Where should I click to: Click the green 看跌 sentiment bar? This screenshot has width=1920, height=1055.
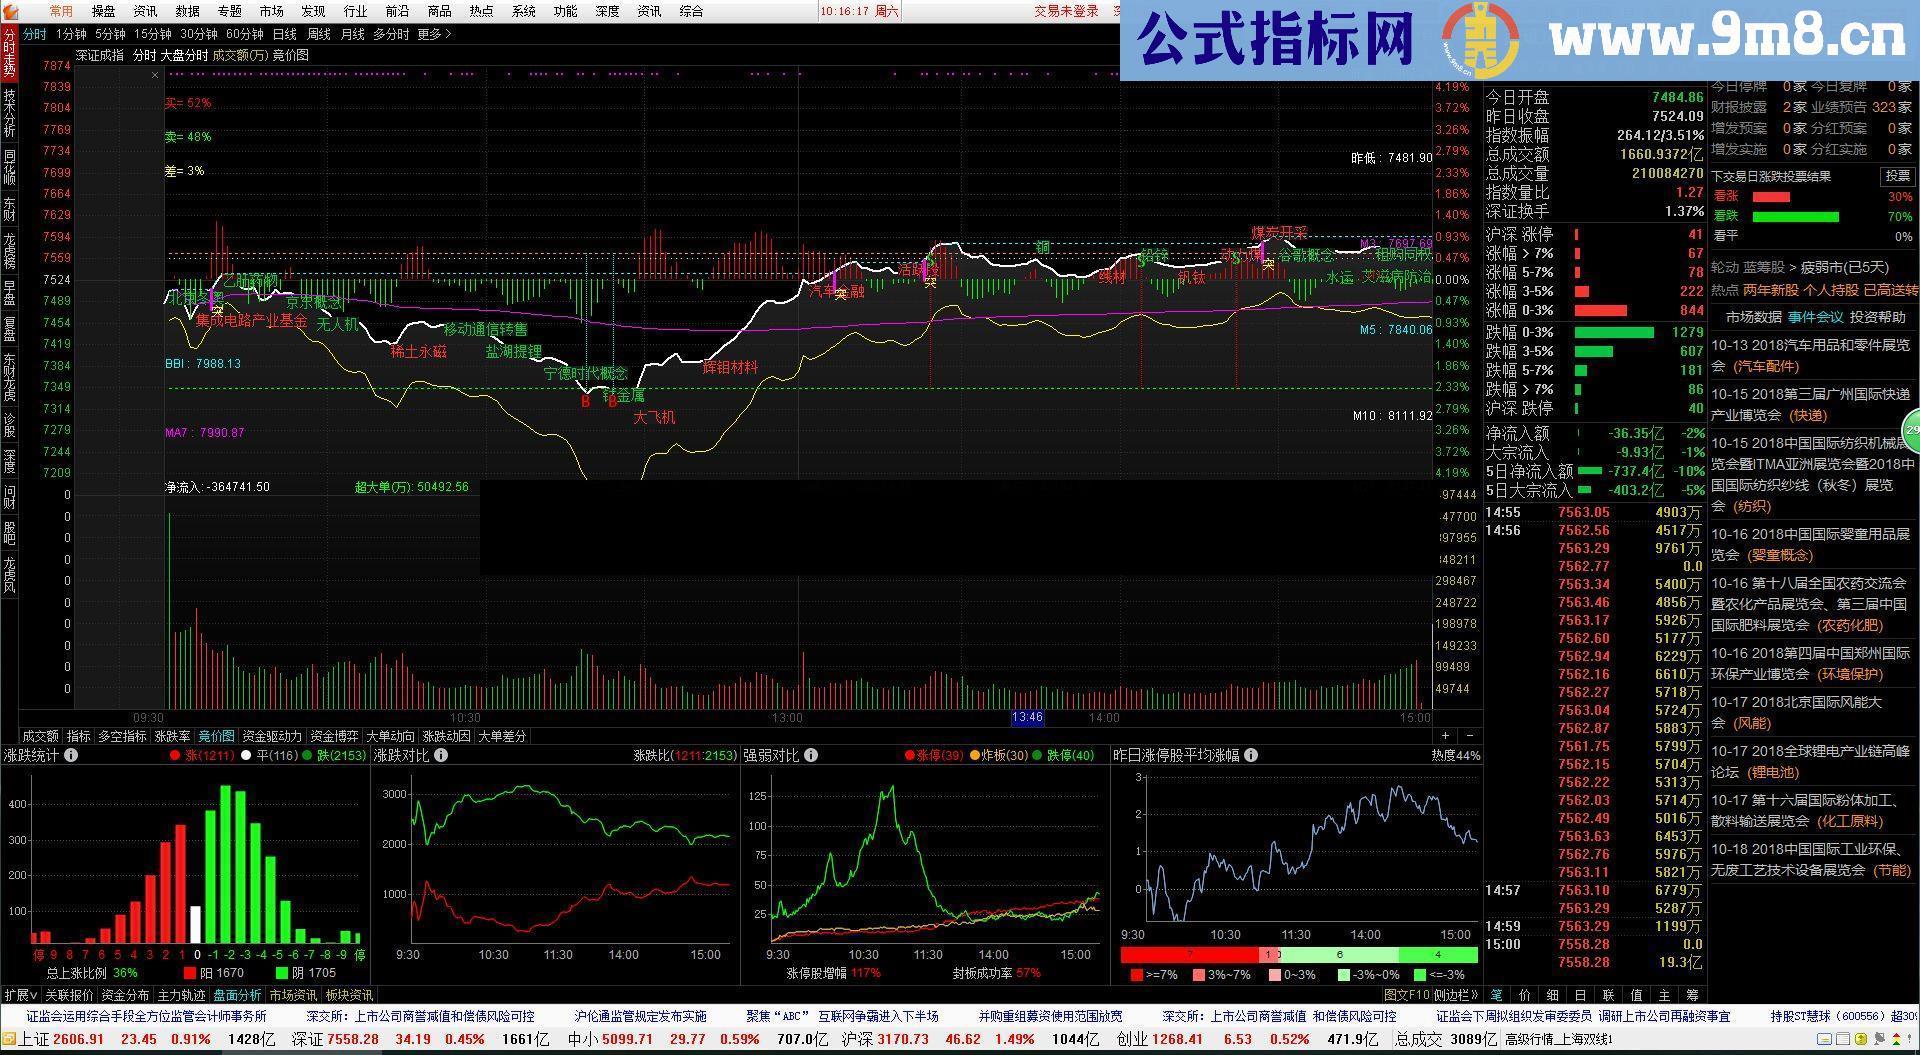[1795, 215]
